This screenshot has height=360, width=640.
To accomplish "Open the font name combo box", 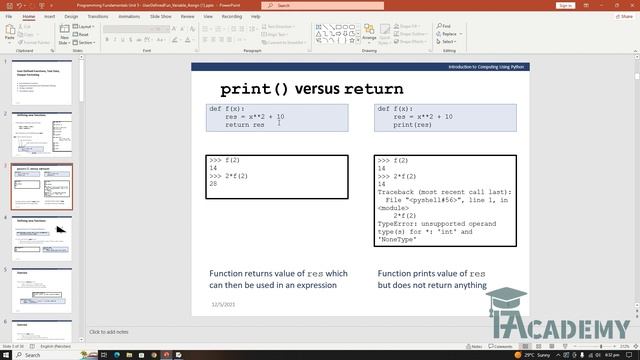I will [127, 29].
